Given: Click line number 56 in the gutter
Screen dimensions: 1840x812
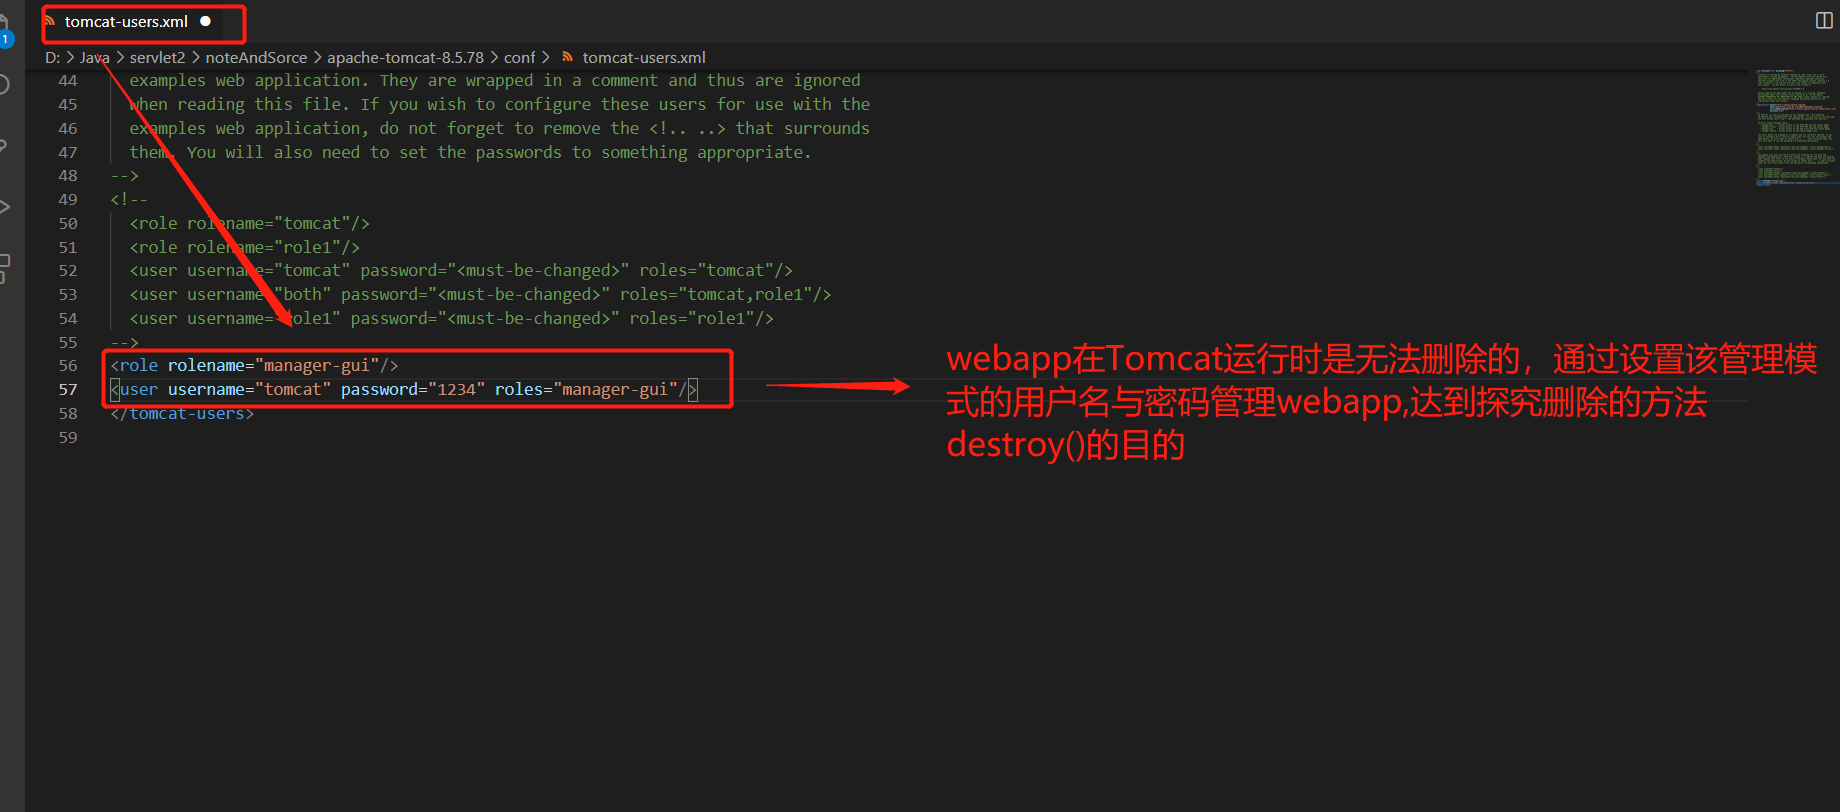Looking at the screenshot, I should point(68,366).
